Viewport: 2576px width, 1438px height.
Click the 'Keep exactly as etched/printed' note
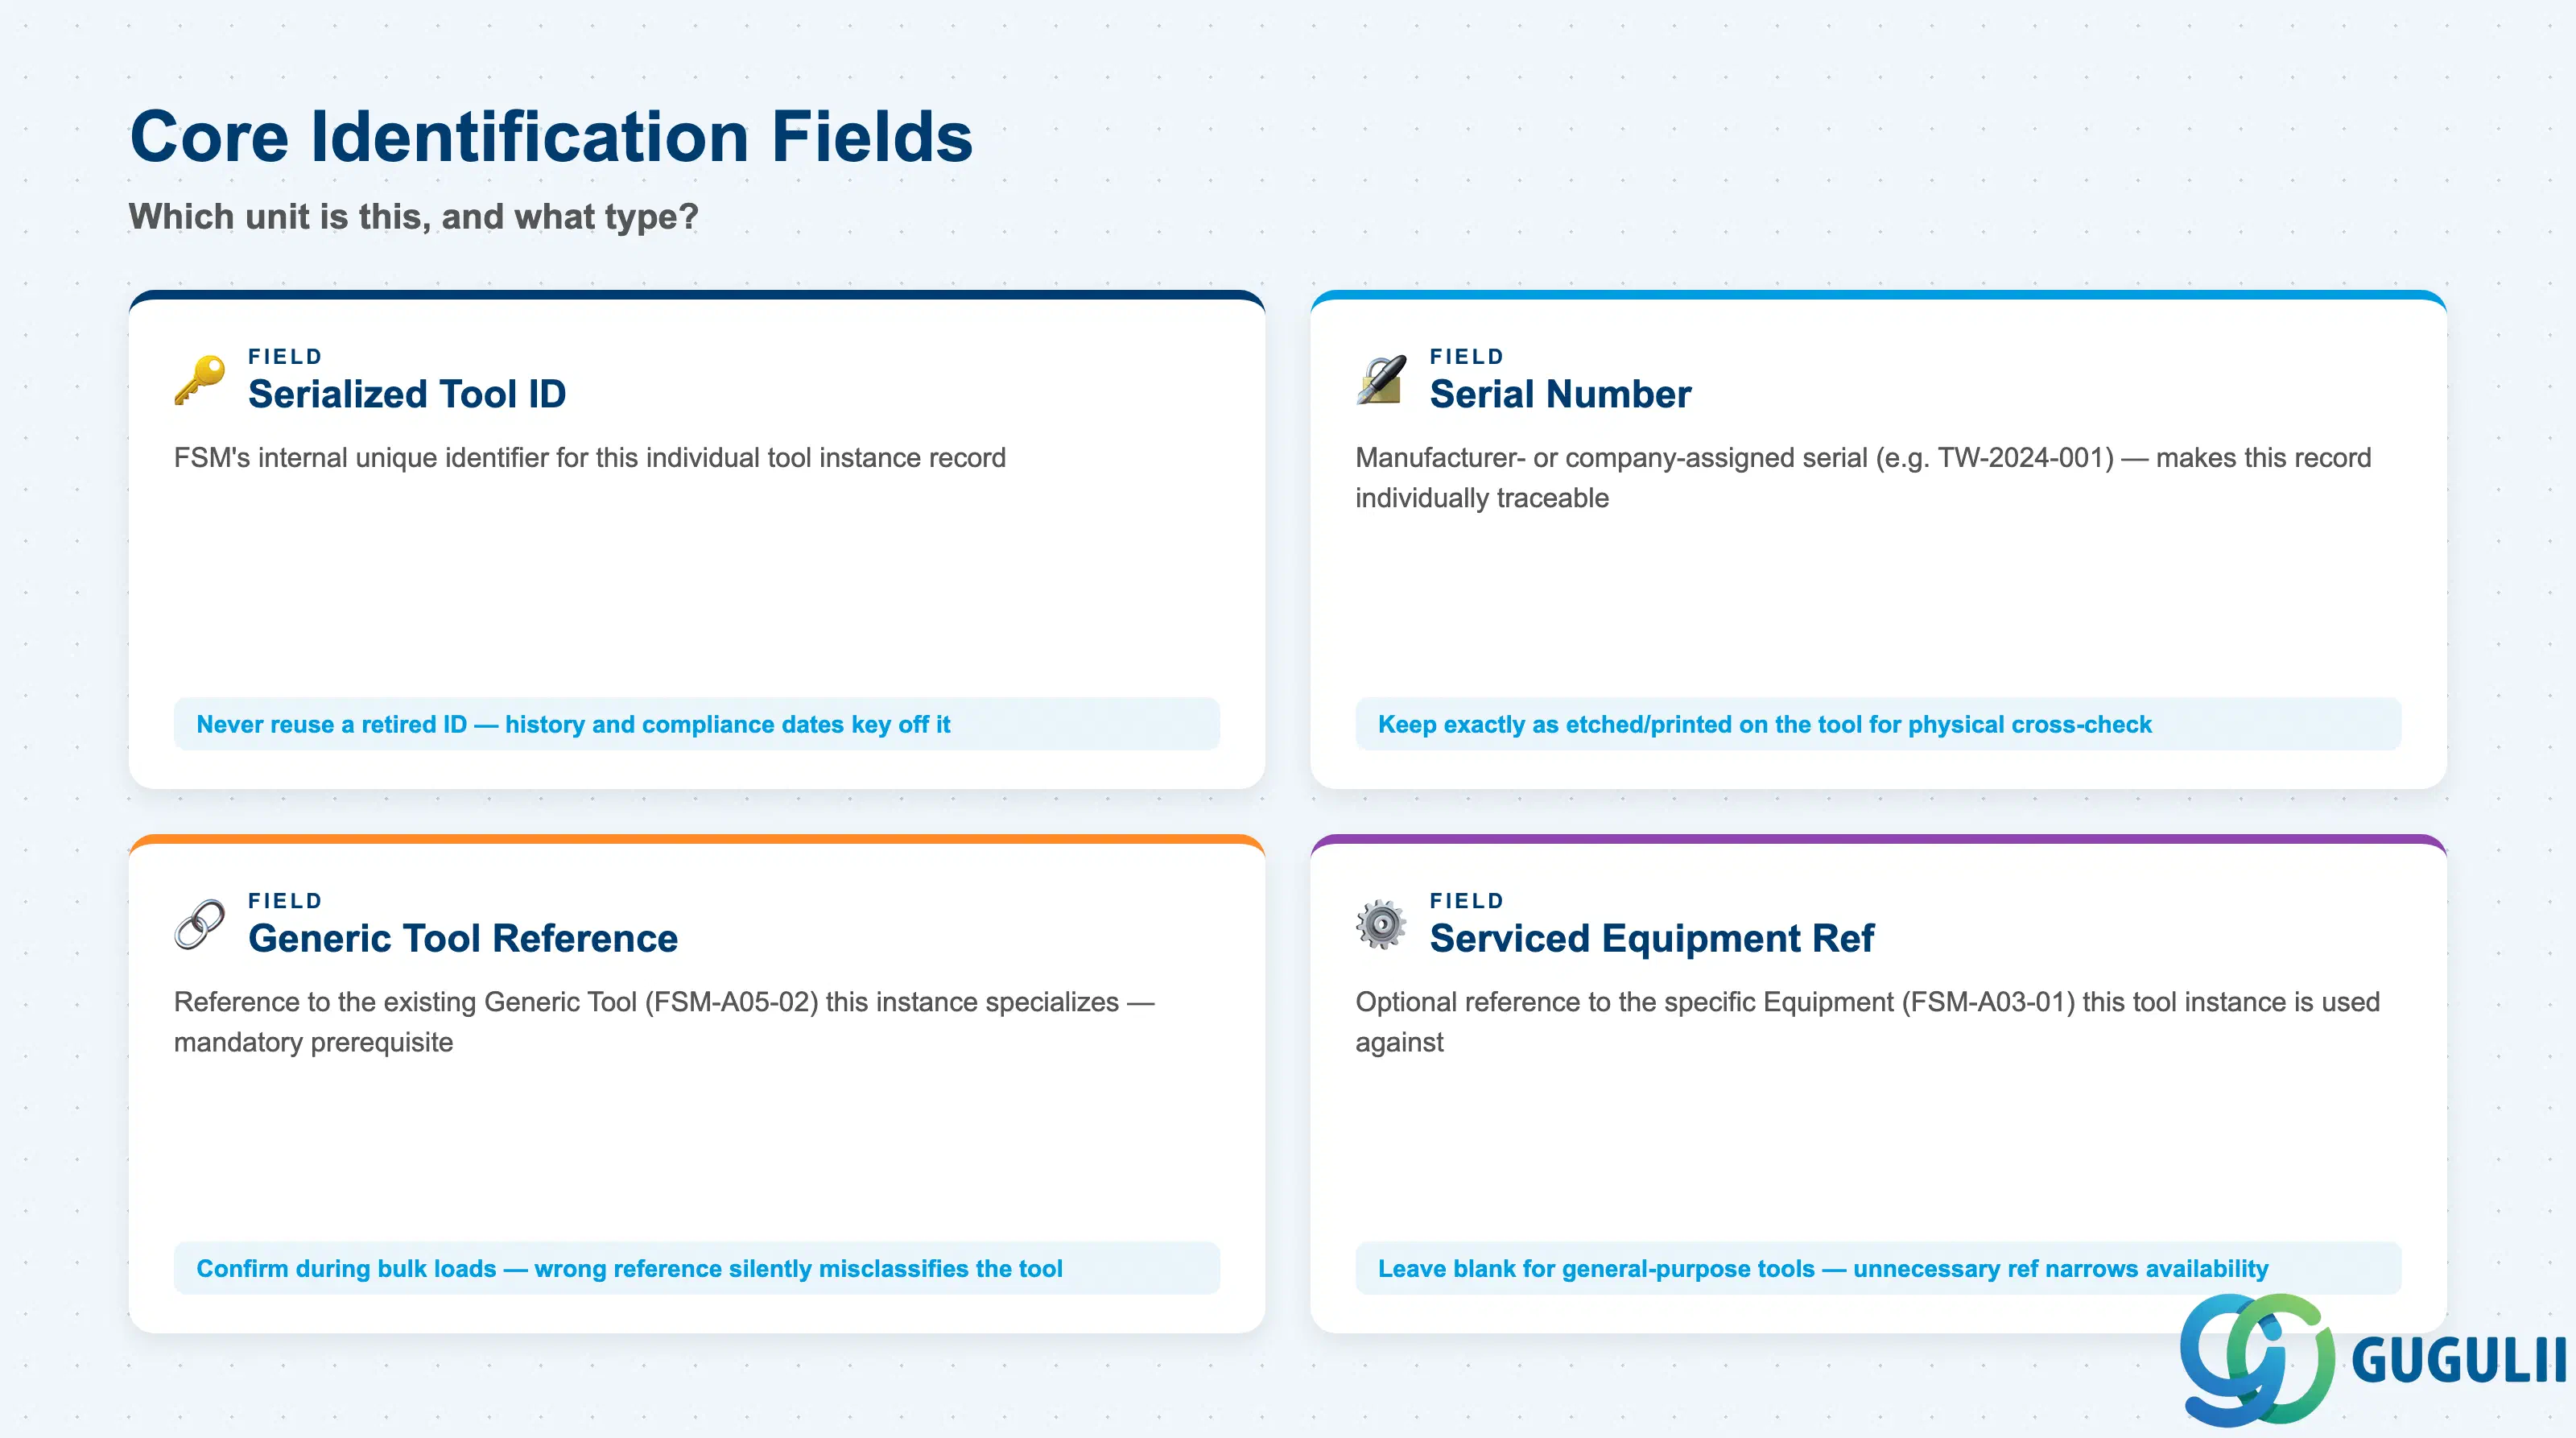point(1878,724)
